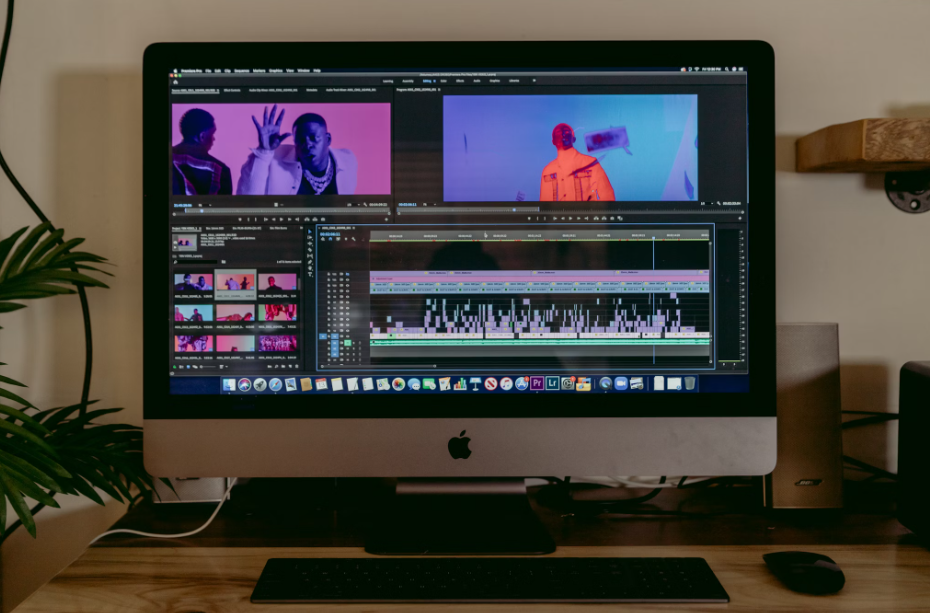930x613 pixels.
Task: Switch to Audio workspace tab
Action: (x=476, y=81)
